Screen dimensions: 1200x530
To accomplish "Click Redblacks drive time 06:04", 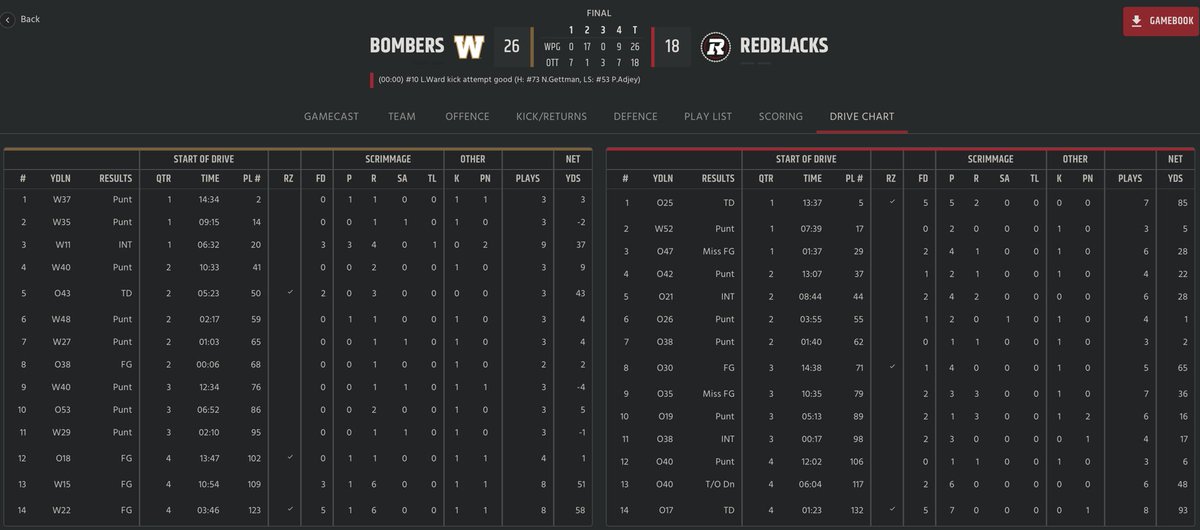I will [813, 484].
